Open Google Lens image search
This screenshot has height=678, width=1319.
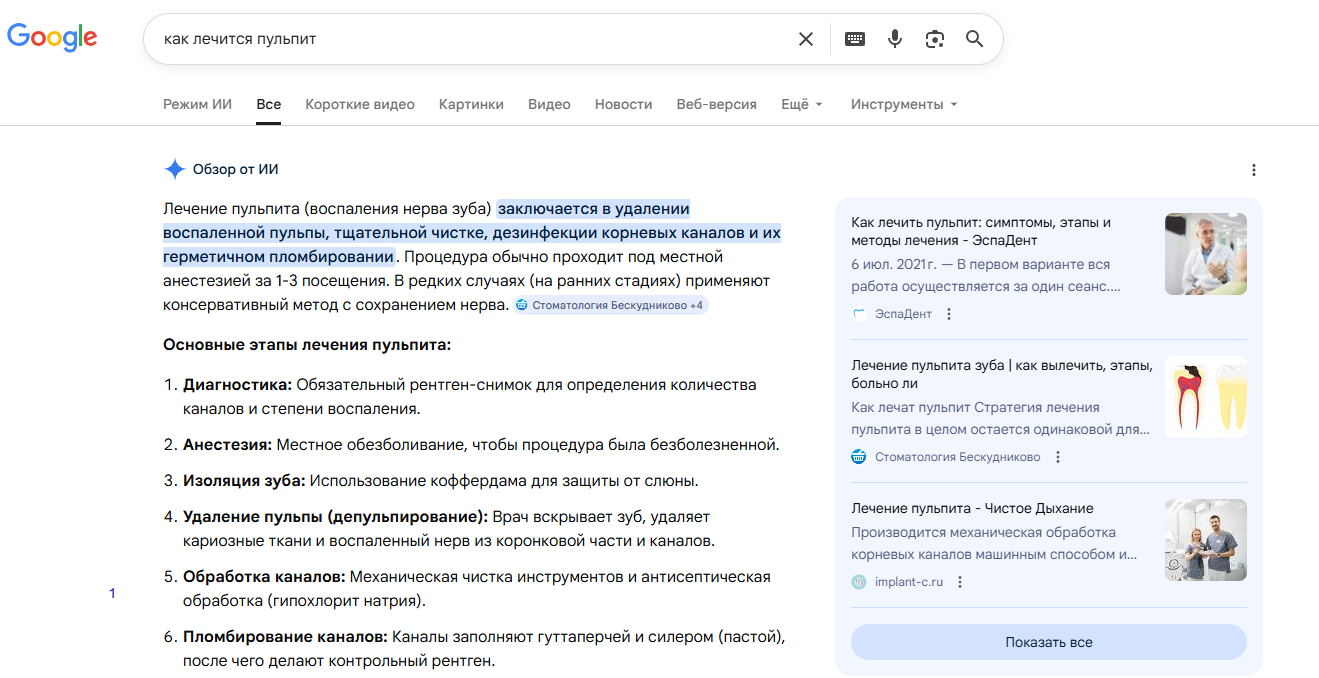click(934, 38)
